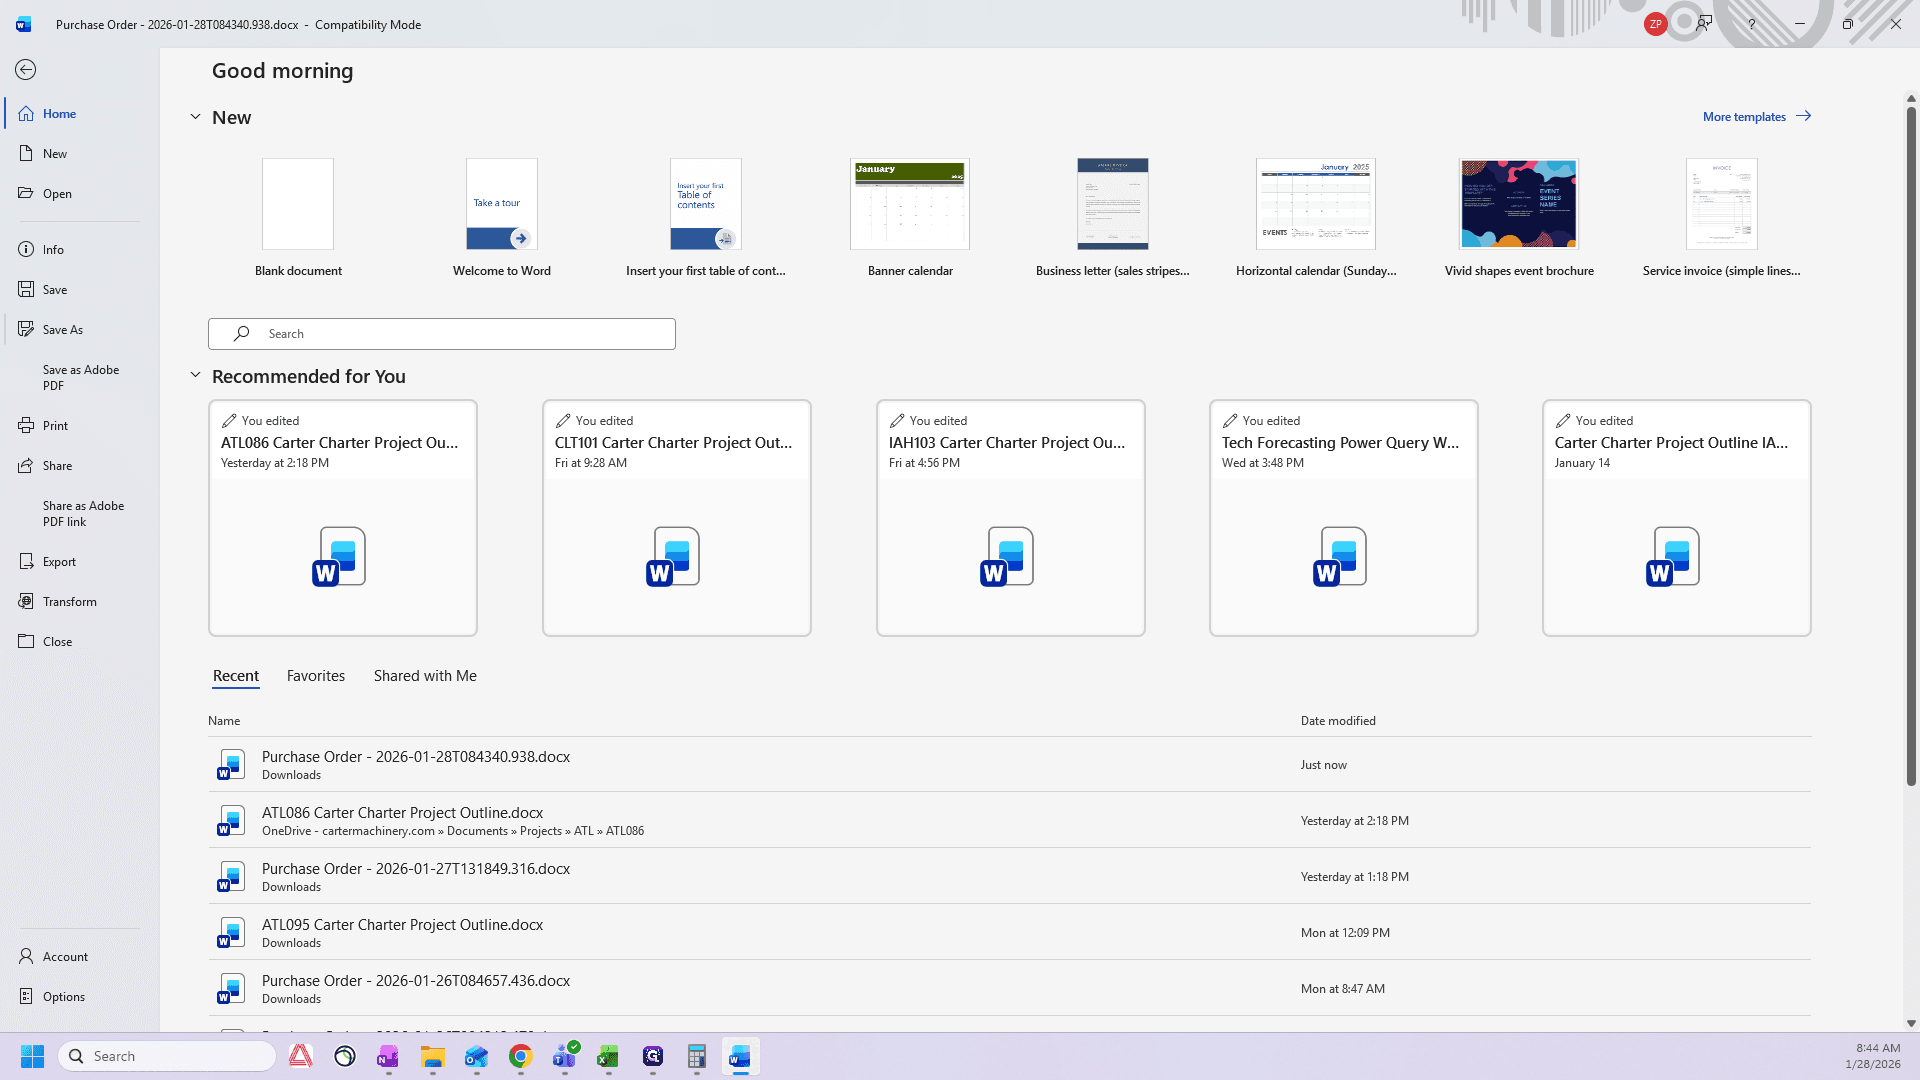The width and height of the screenshot is (1920, 1080).
Task: Collapse the Recommended for You section
Action: click(x=196, y=375)
